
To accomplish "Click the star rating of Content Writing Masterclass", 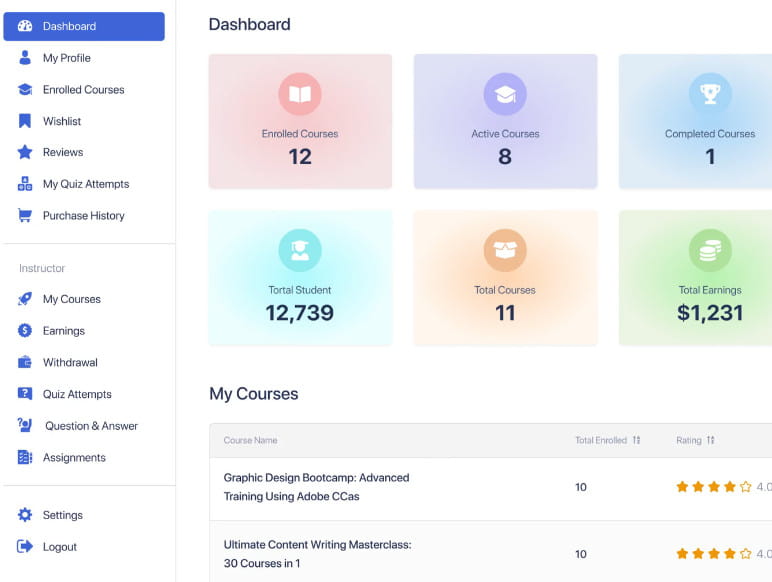I will point(713,554).
